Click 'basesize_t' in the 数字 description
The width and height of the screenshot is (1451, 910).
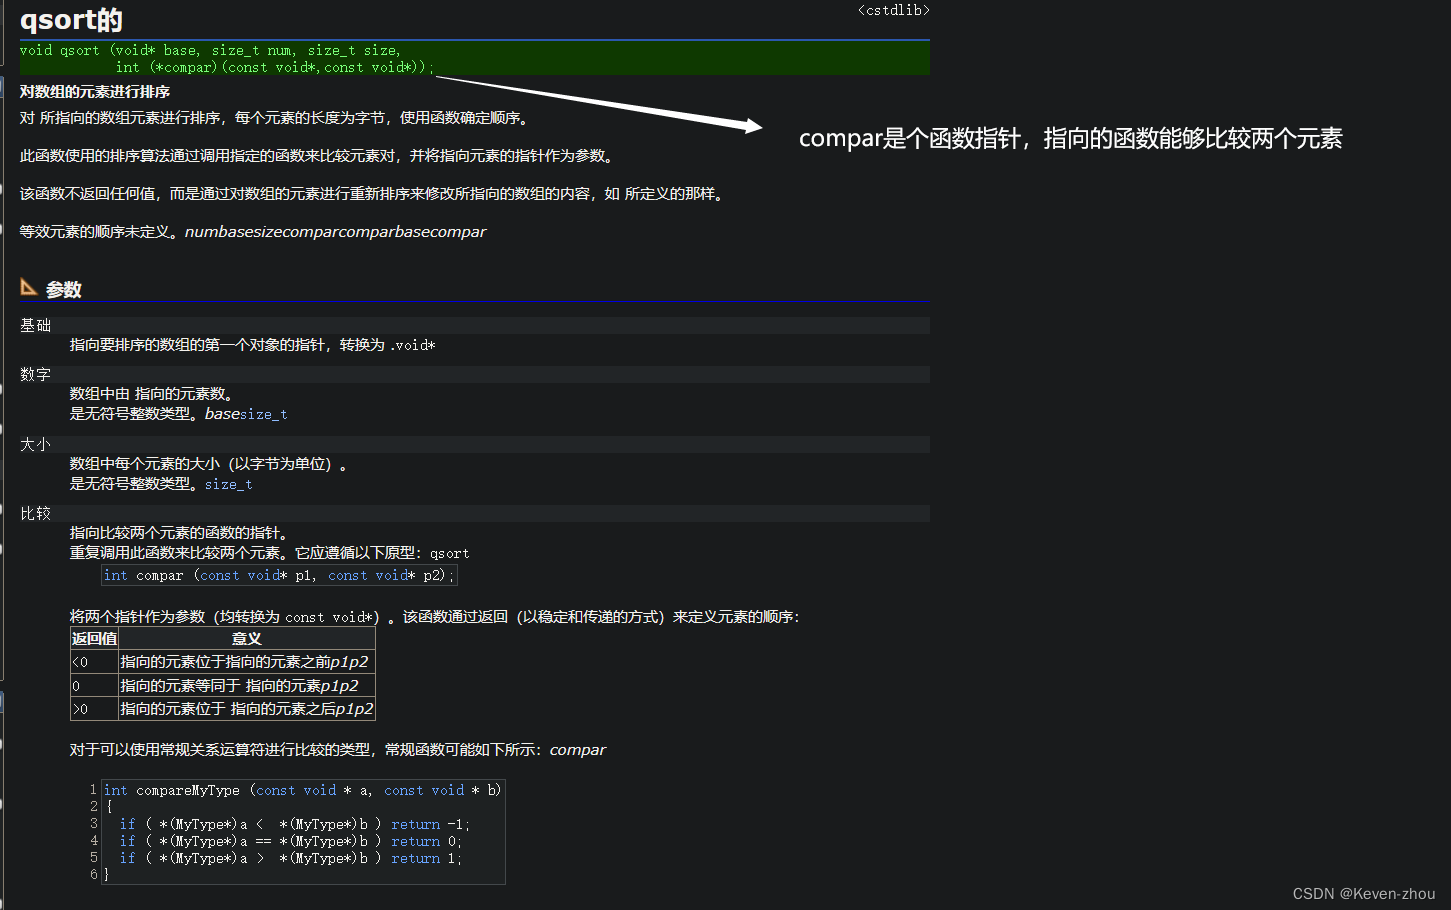(x=246, y=414)
